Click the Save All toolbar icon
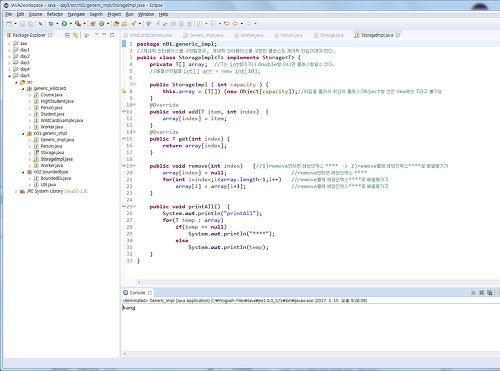Screen dimensions: 500x371 30,24
